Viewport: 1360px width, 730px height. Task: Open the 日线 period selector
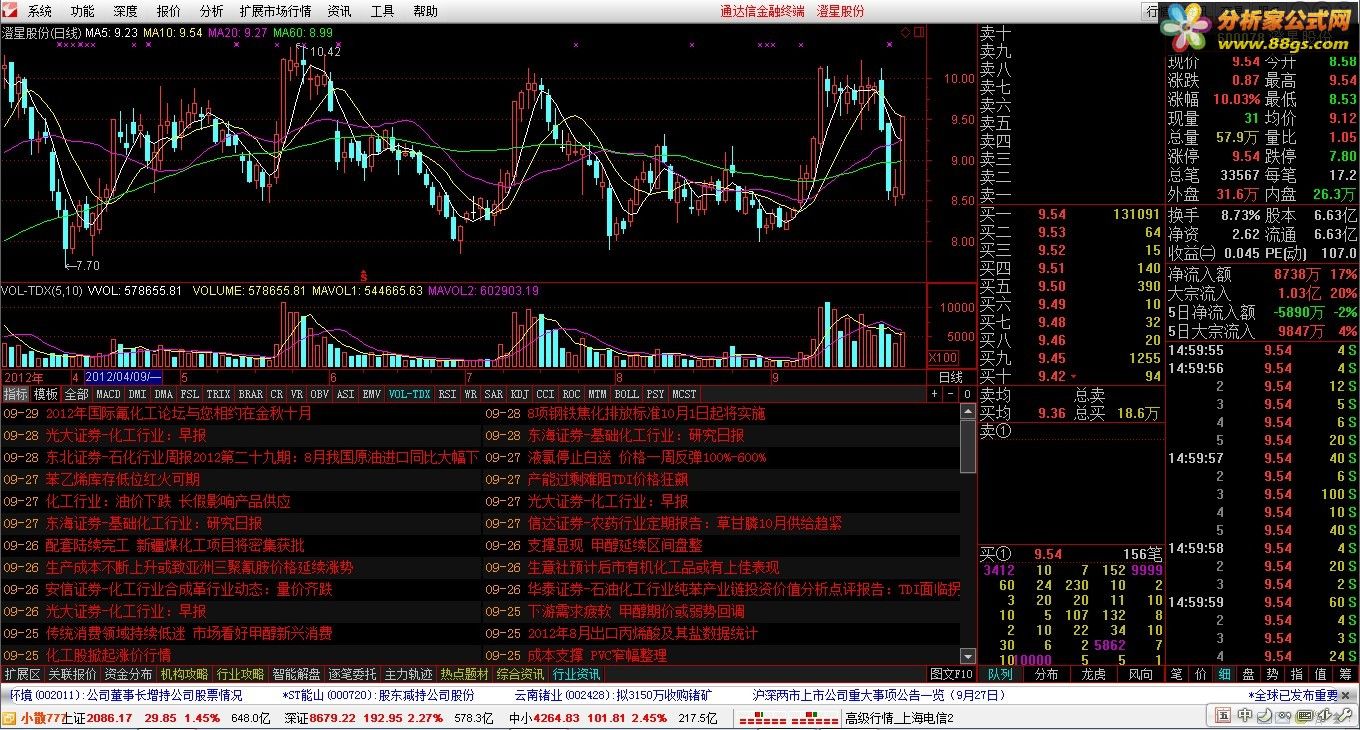tap(951, 377)
